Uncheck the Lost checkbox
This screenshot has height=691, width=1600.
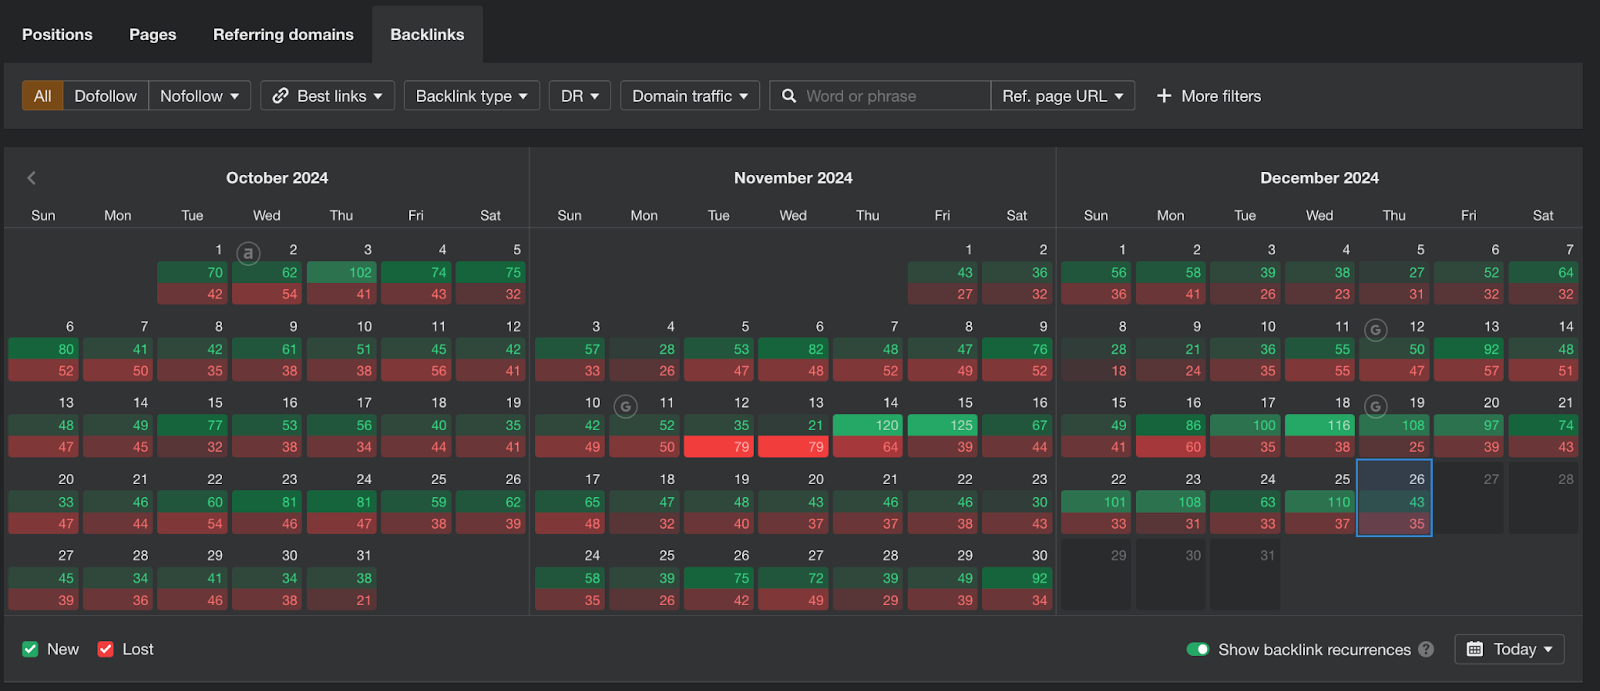click(105, 649)
